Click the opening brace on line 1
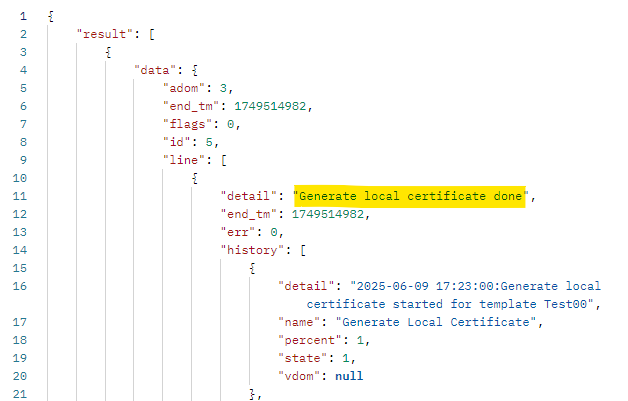Screen dimensions: 628x401 [x=51, y=16]
